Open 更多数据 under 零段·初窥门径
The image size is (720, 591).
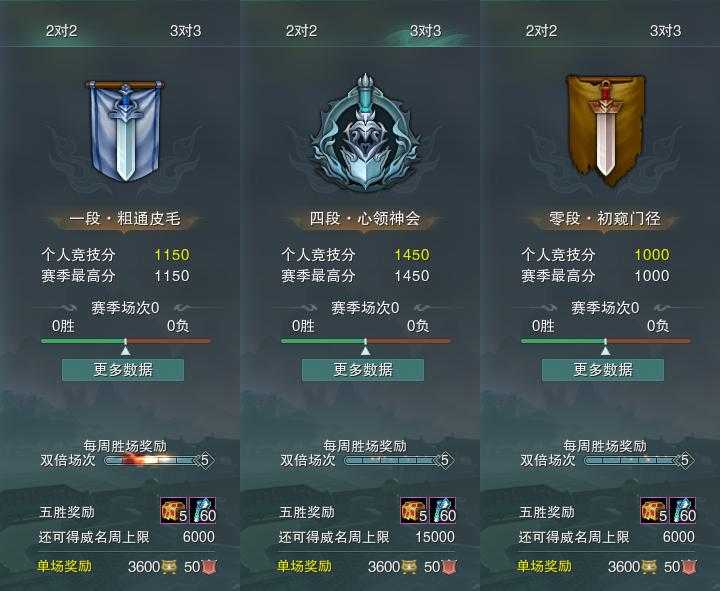pyautogui.click(x=603, y=370)
